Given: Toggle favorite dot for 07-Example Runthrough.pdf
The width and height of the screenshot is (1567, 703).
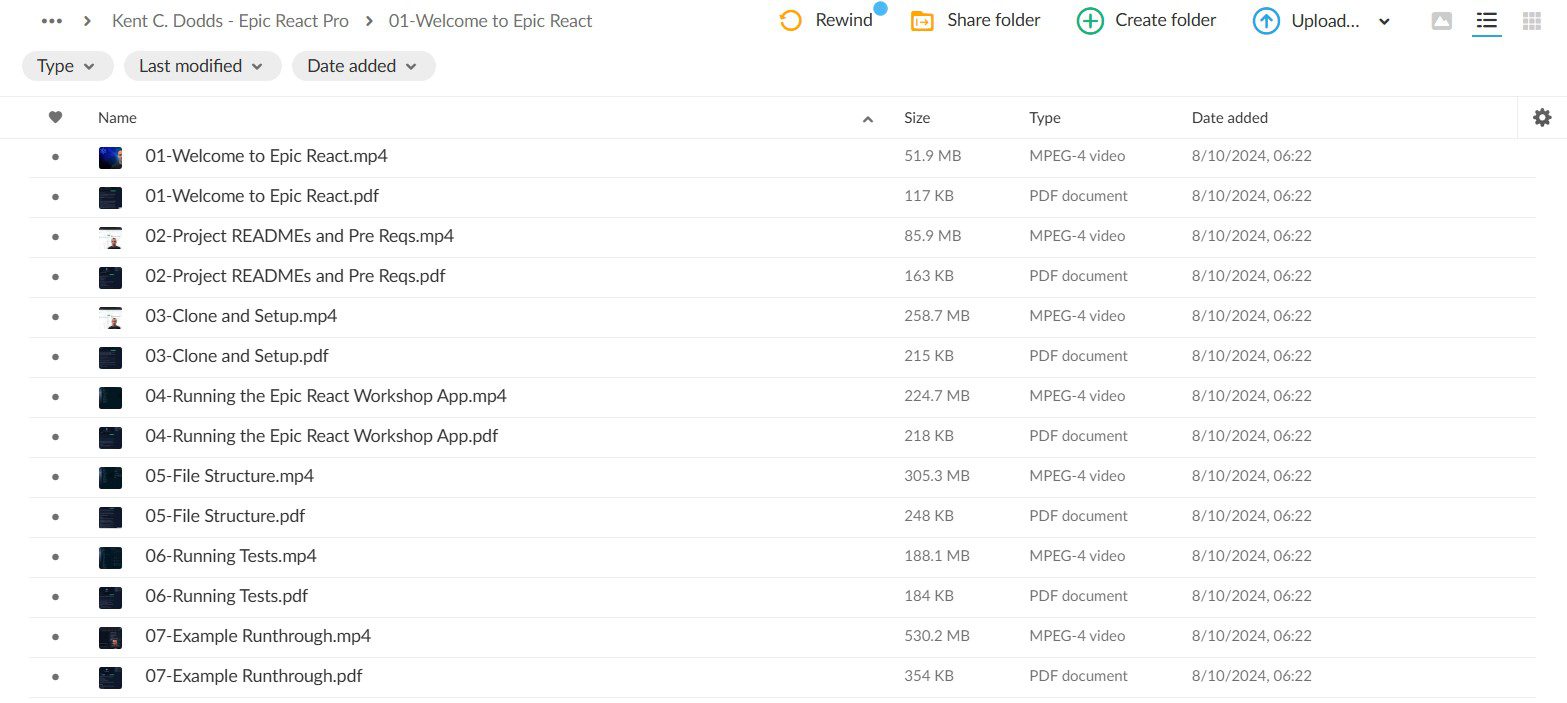Looking at the screenshot, I should [55, 677].
